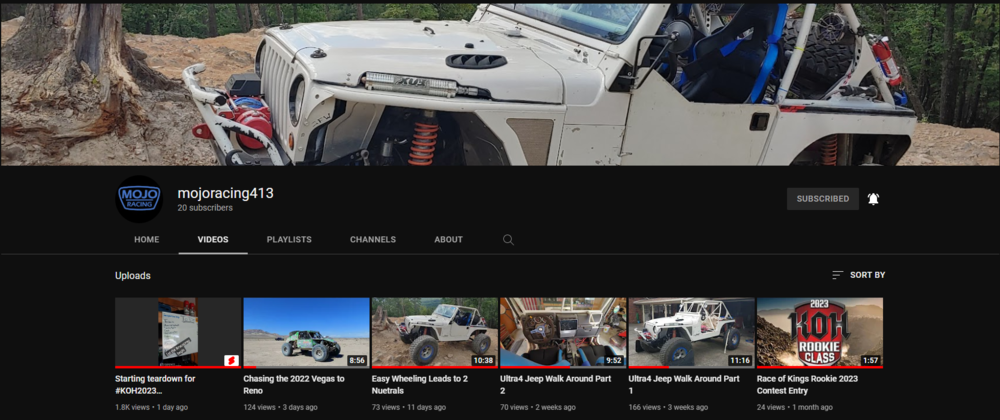Click '124 views • 3 days ago' text

click(280, 407)
